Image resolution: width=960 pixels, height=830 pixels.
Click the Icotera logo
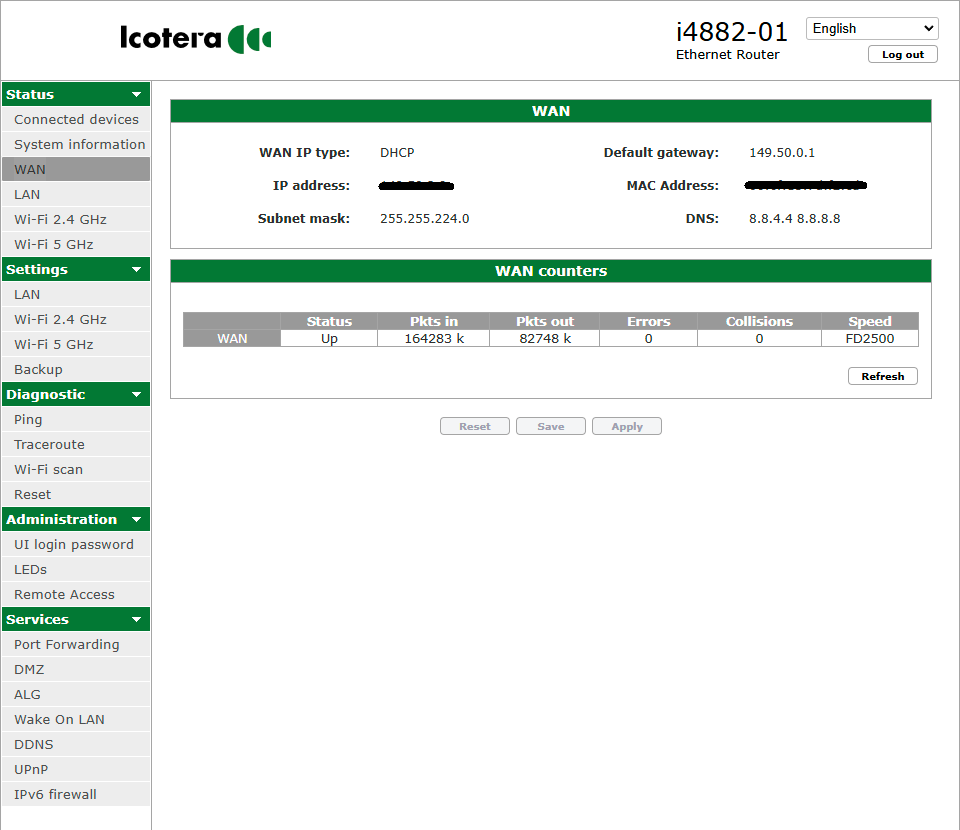[196, 39]
